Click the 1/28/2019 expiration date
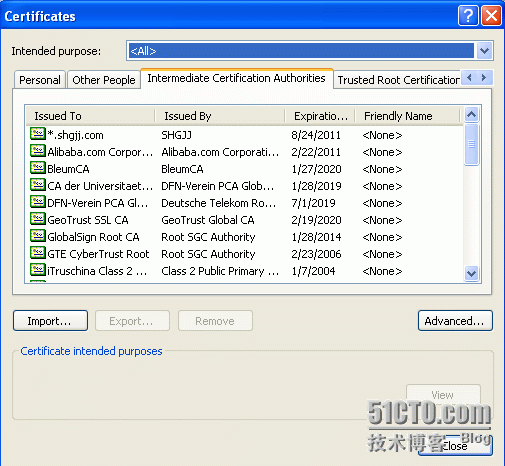Viewport: 505px width, 466px height. [316, 186]
